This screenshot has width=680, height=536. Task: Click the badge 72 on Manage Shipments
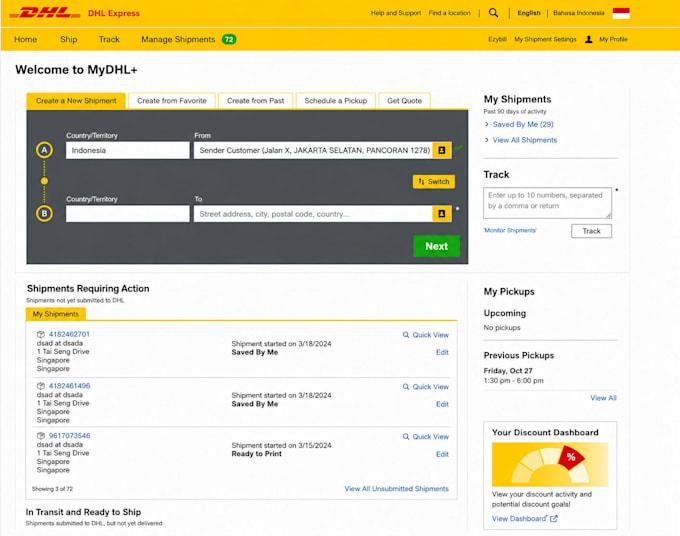[x=229, y=39]
